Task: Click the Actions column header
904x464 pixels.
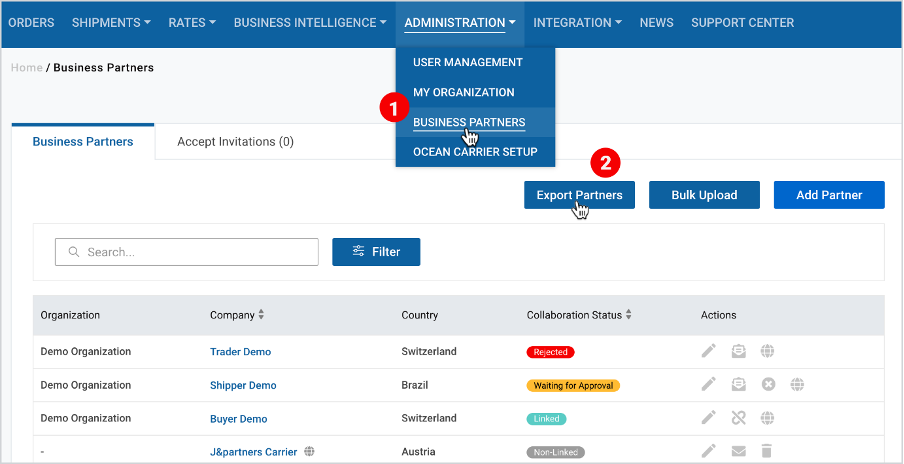Action: point(718,315)
